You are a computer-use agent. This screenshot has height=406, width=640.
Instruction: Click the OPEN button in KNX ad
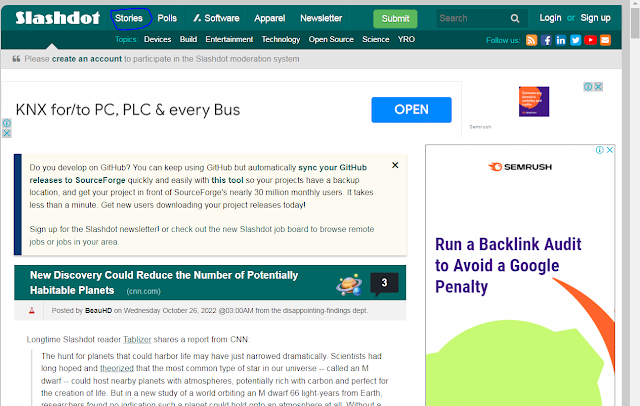pyautogui.click(x=411, y=110)
